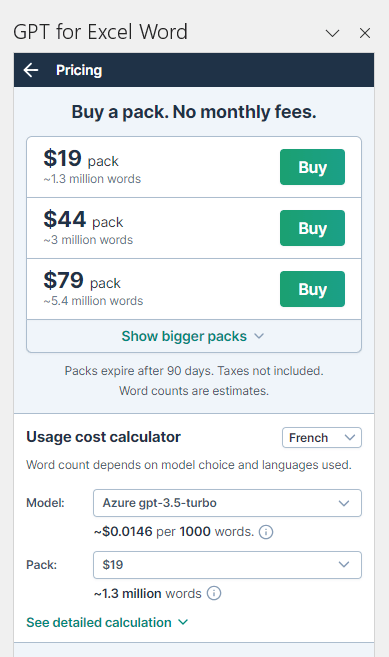Click the back arrow next to Pricing

pyautogui.click(x=31, y=70)
